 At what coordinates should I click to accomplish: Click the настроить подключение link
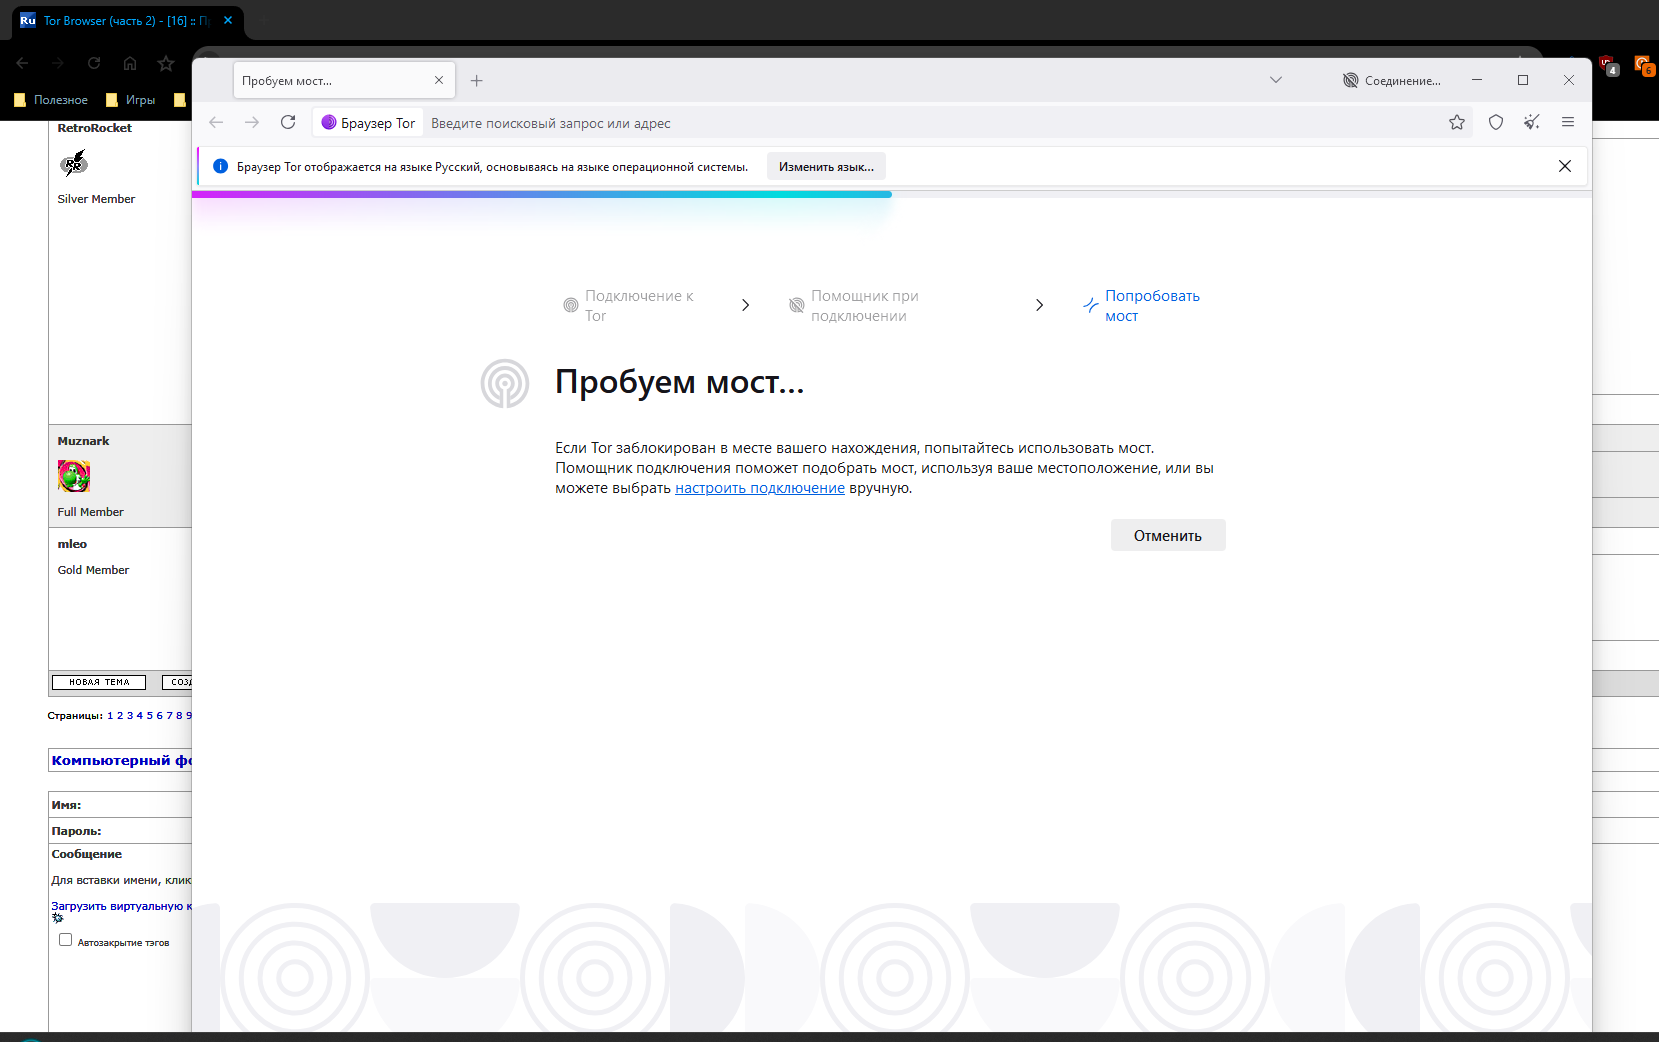pos(759,488)
